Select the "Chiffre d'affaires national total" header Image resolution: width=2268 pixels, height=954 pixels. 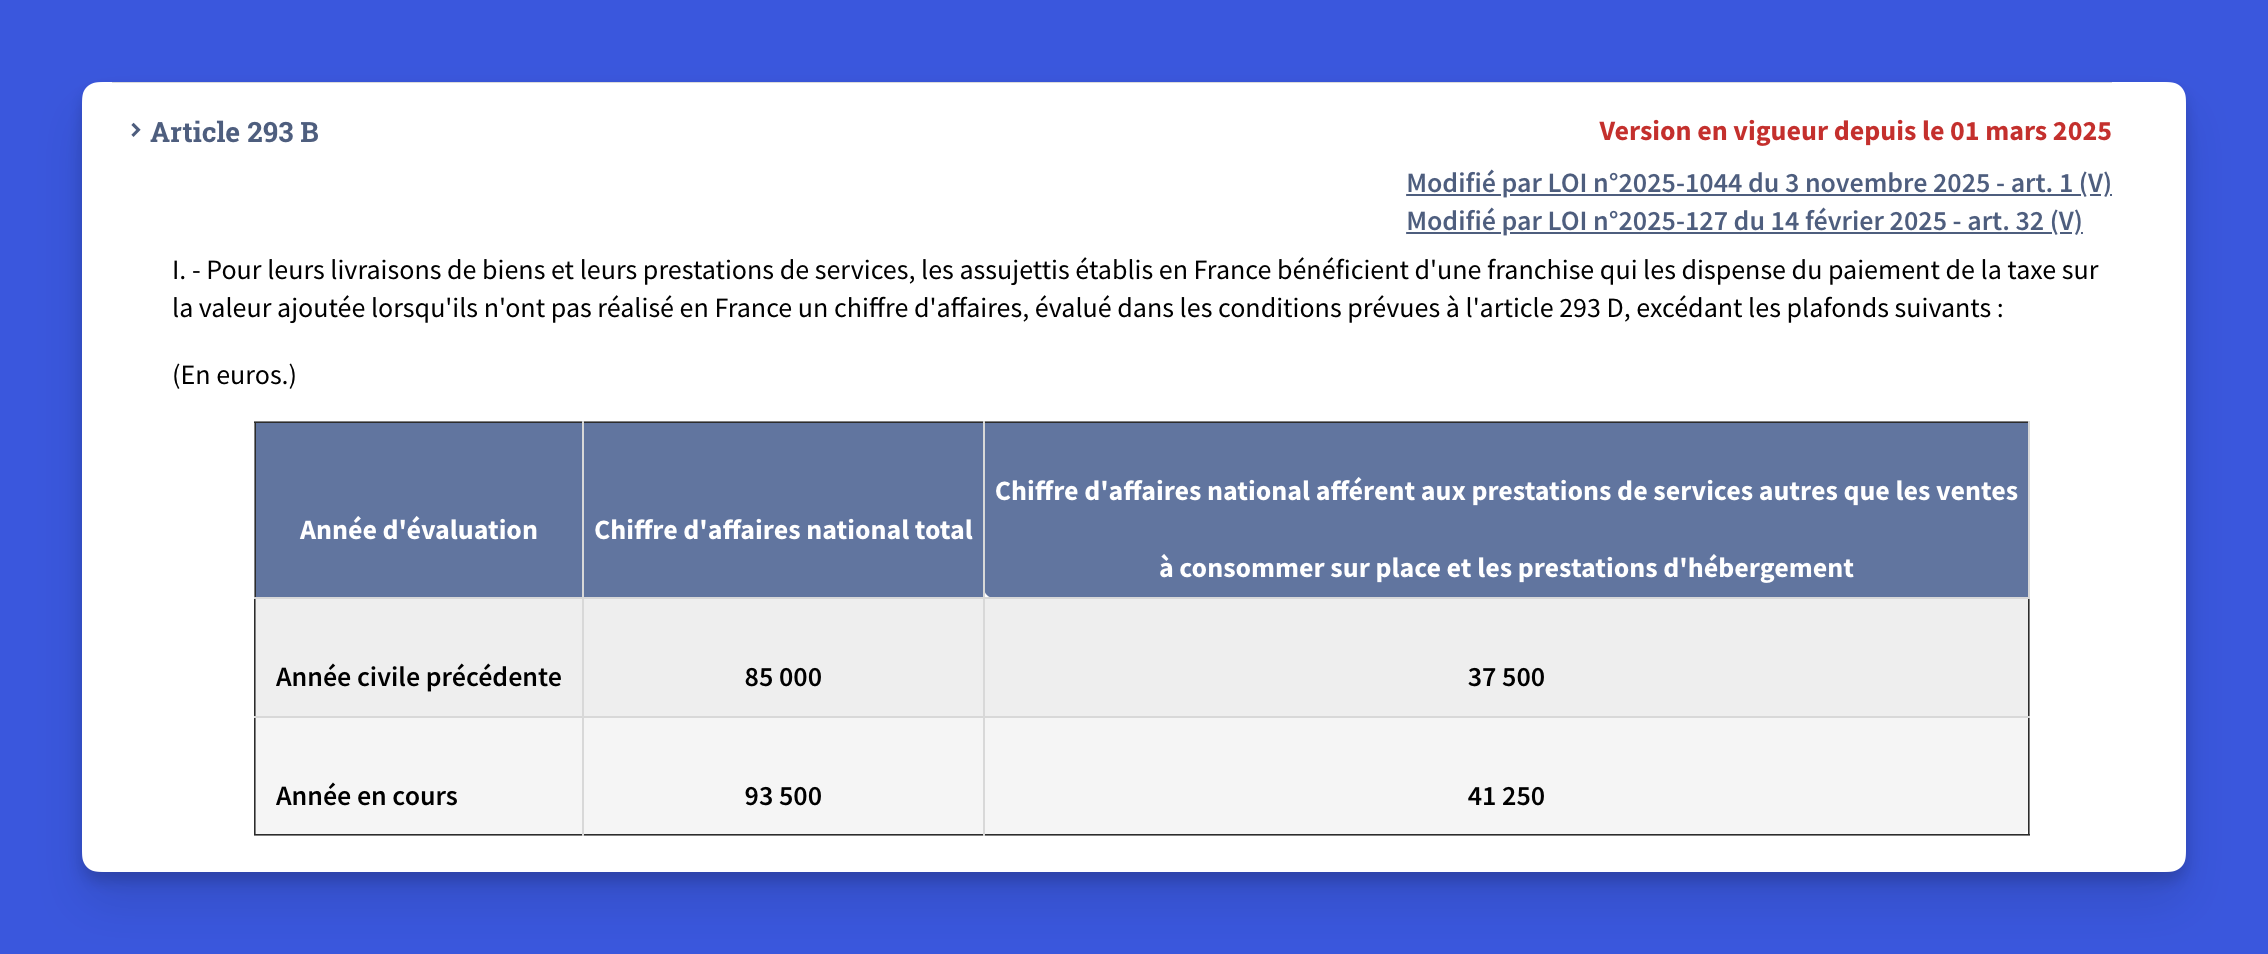[783, 530]
